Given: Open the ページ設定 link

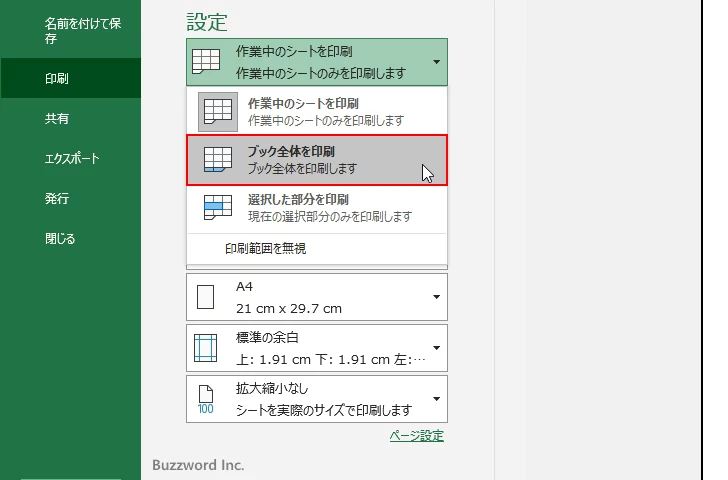Looking at the screenshot, I should (416, 435).
